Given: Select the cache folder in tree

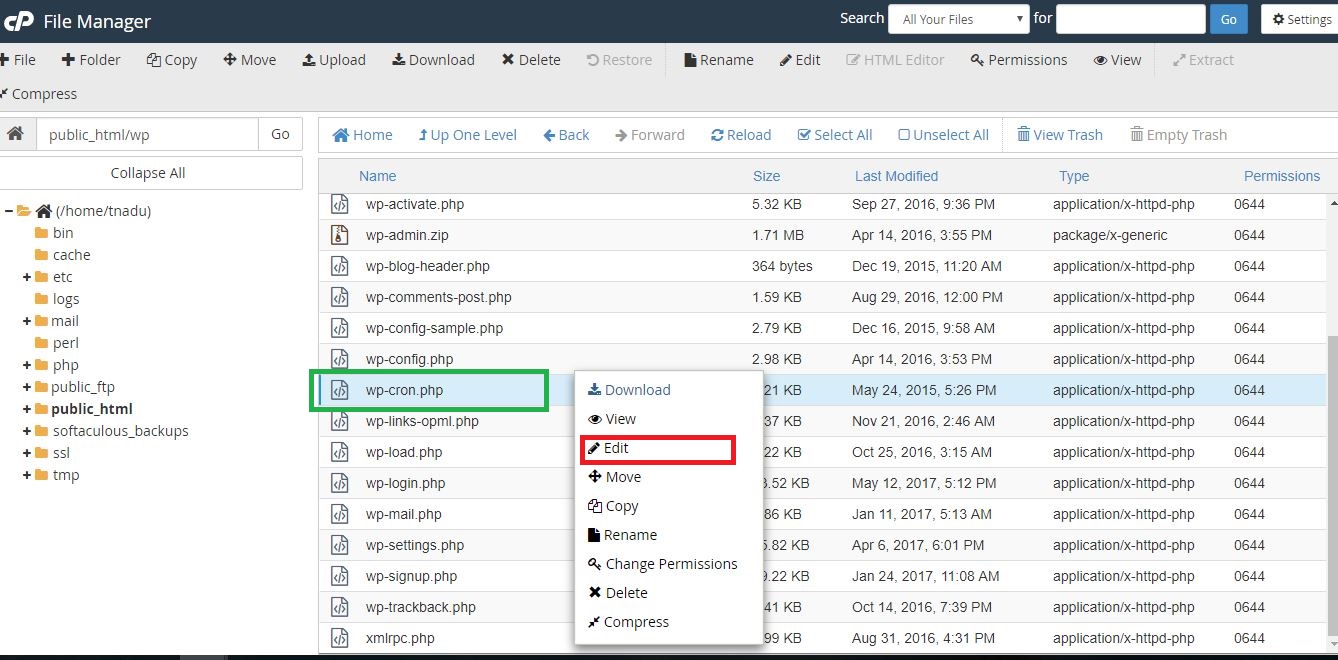Looking at the screenshot, I should (x=63, y=255).
